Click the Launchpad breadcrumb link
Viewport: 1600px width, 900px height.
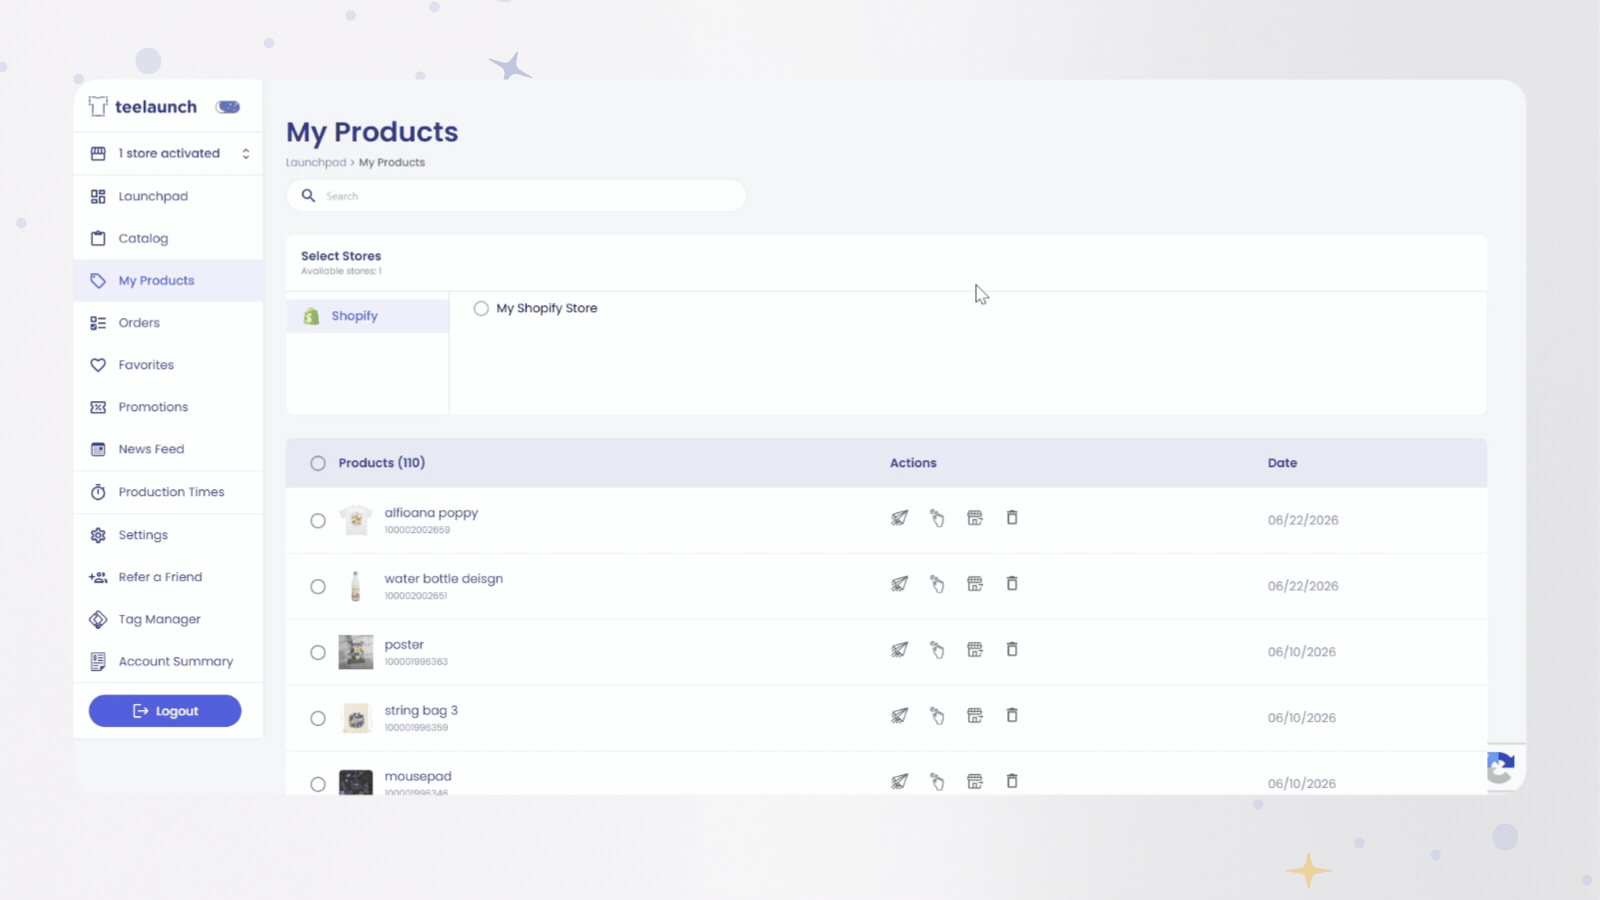click(316, 162)
